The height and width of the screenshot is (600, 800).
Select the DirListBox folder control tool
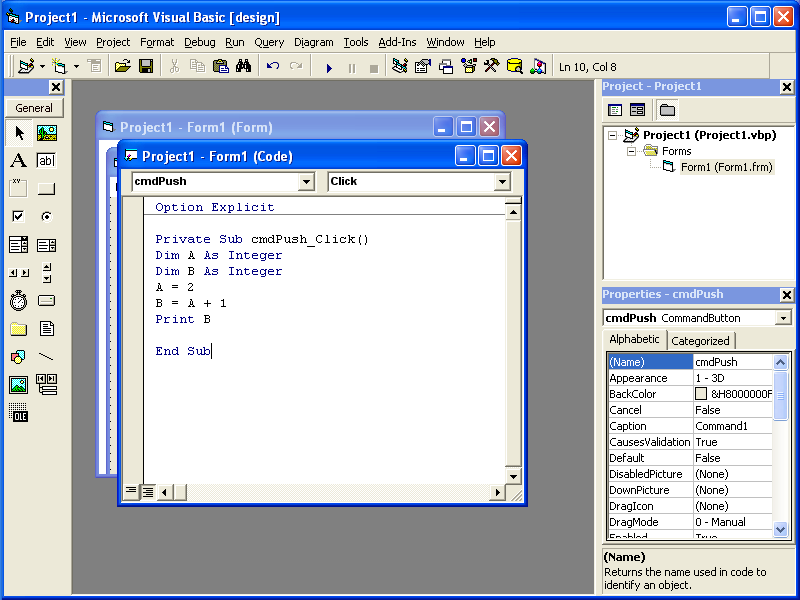19,329
